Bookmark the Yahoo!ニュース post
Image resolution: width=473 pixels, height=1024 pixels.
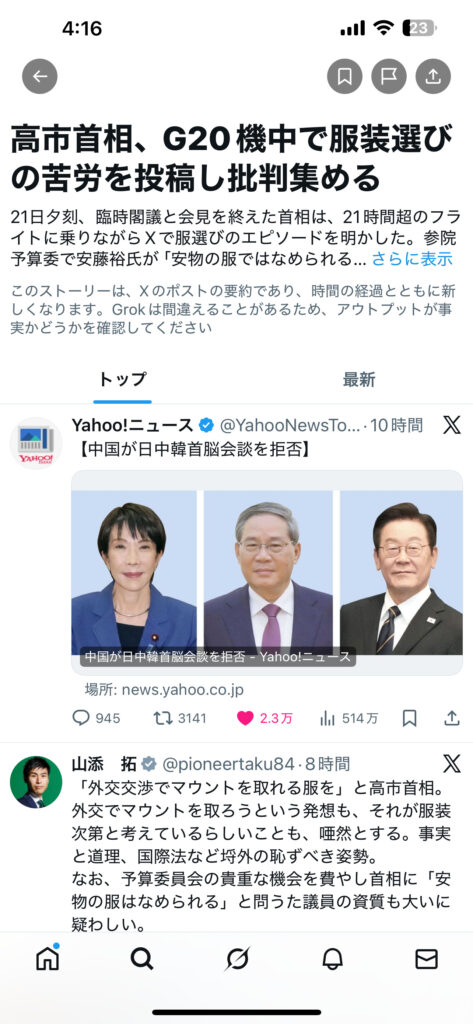[410, 718]
